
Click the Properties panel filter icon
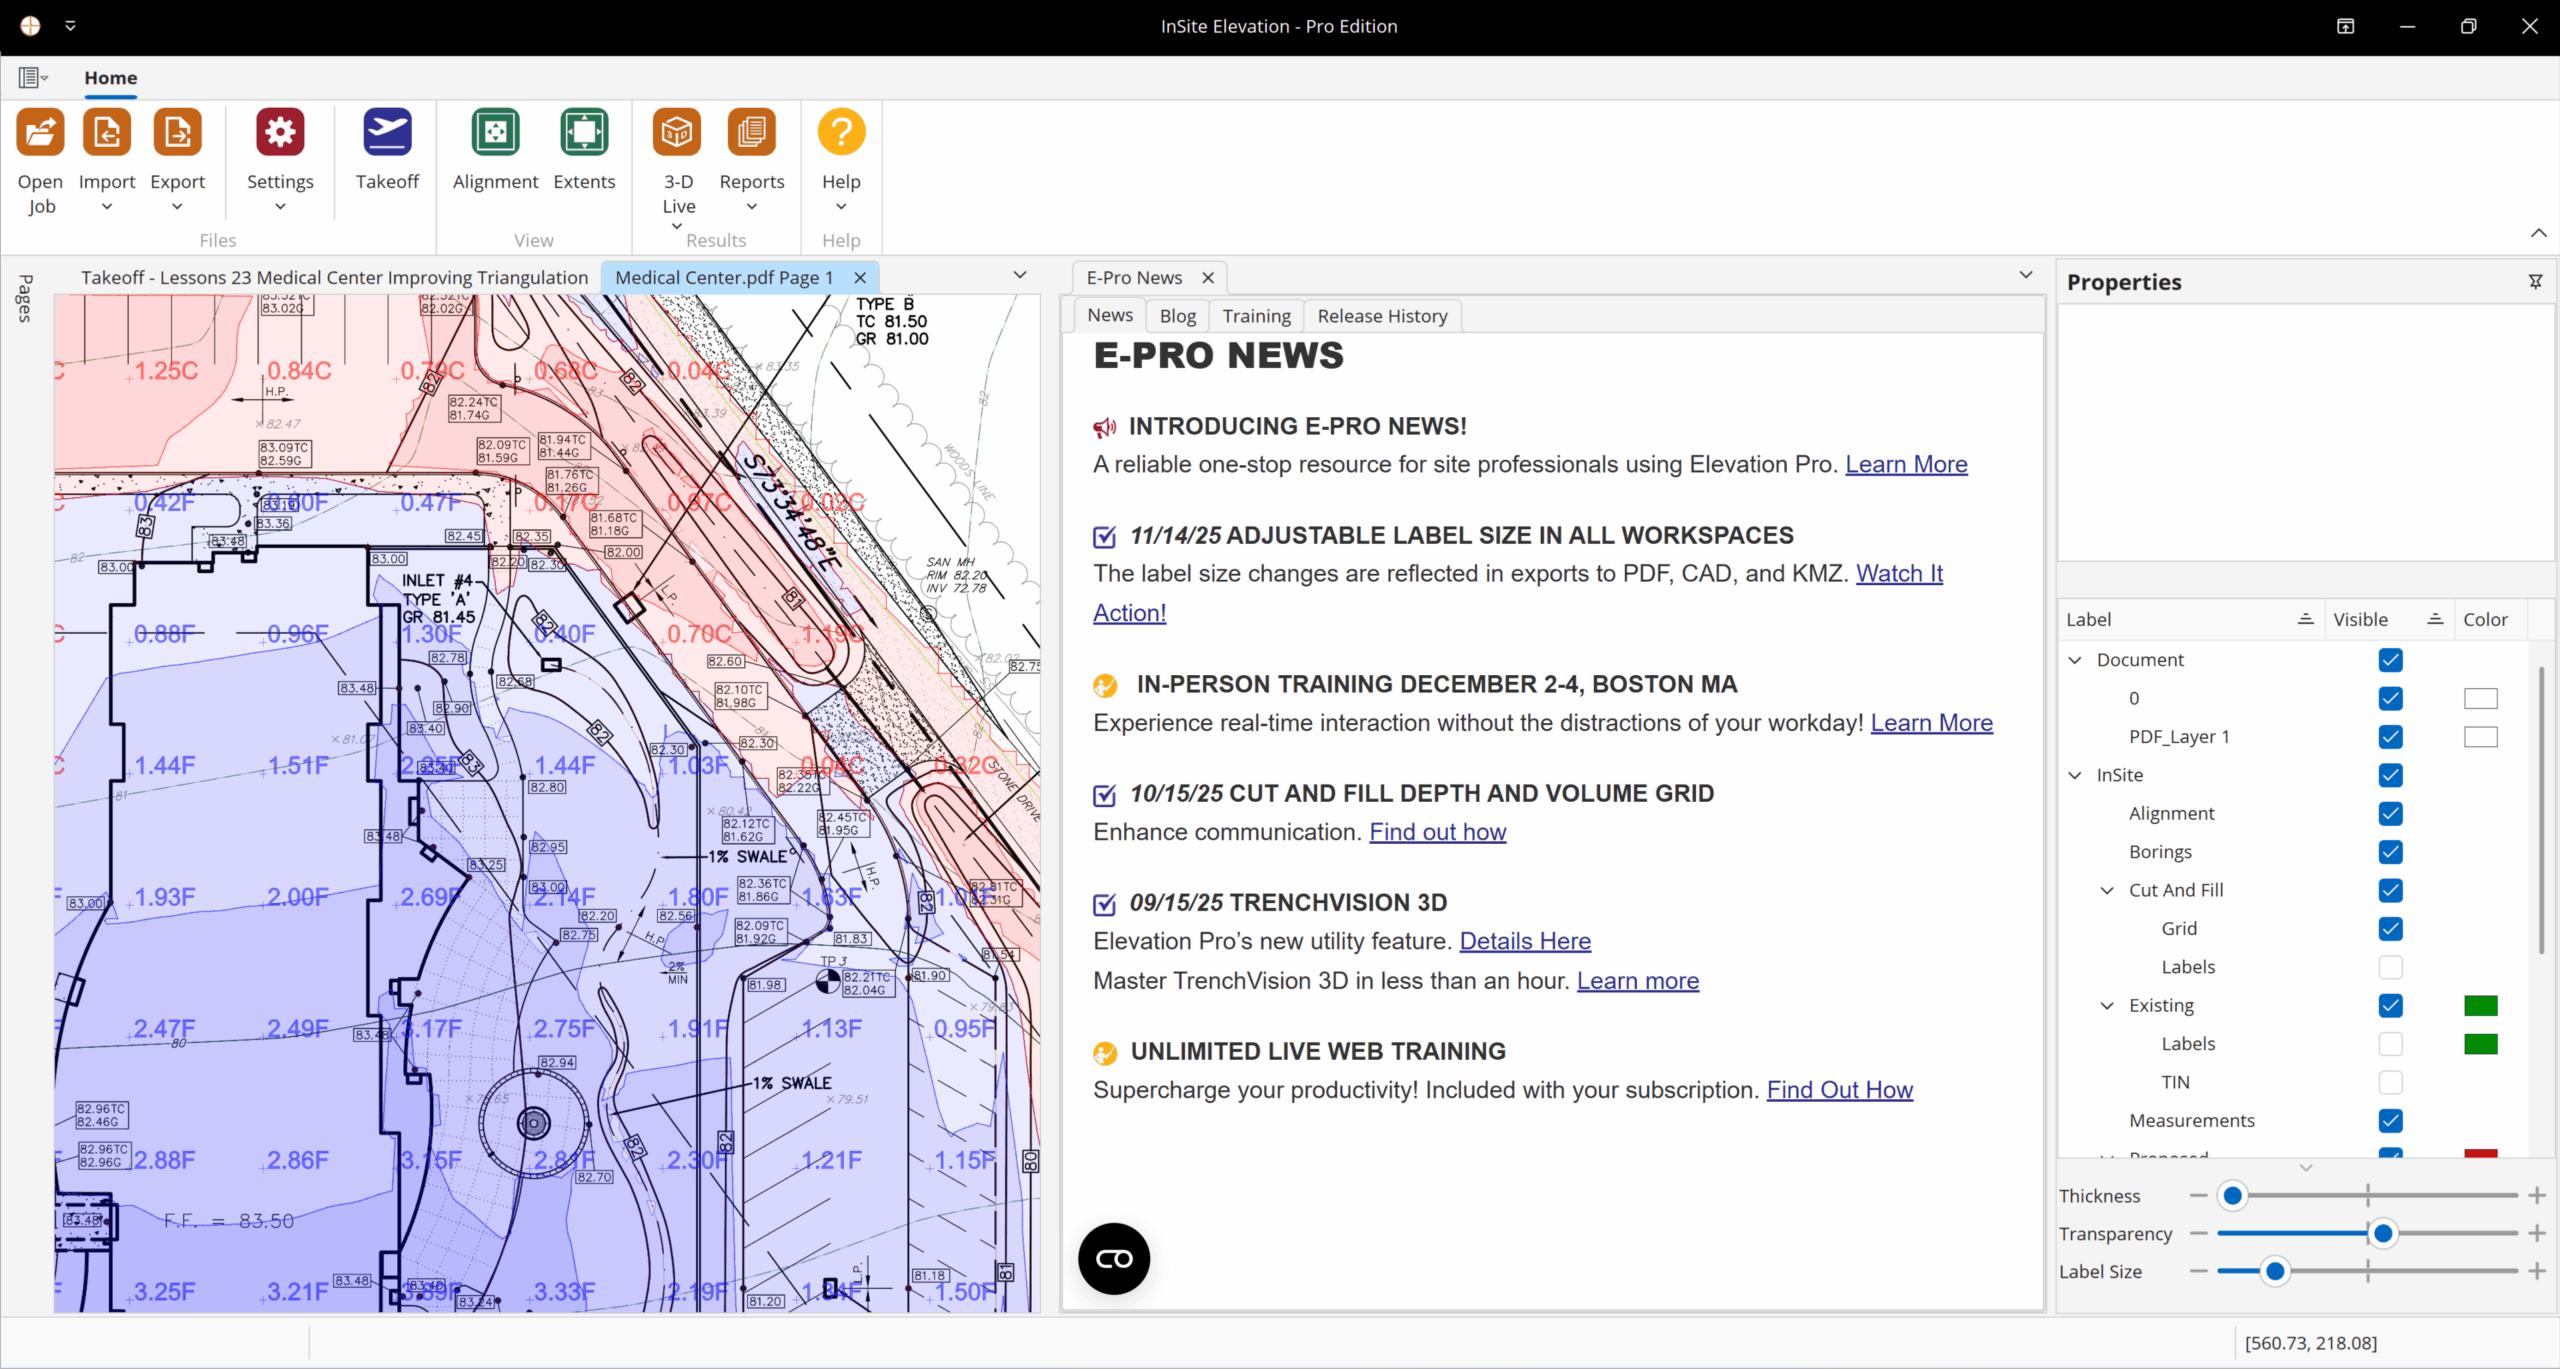(x=2535, y=281)
